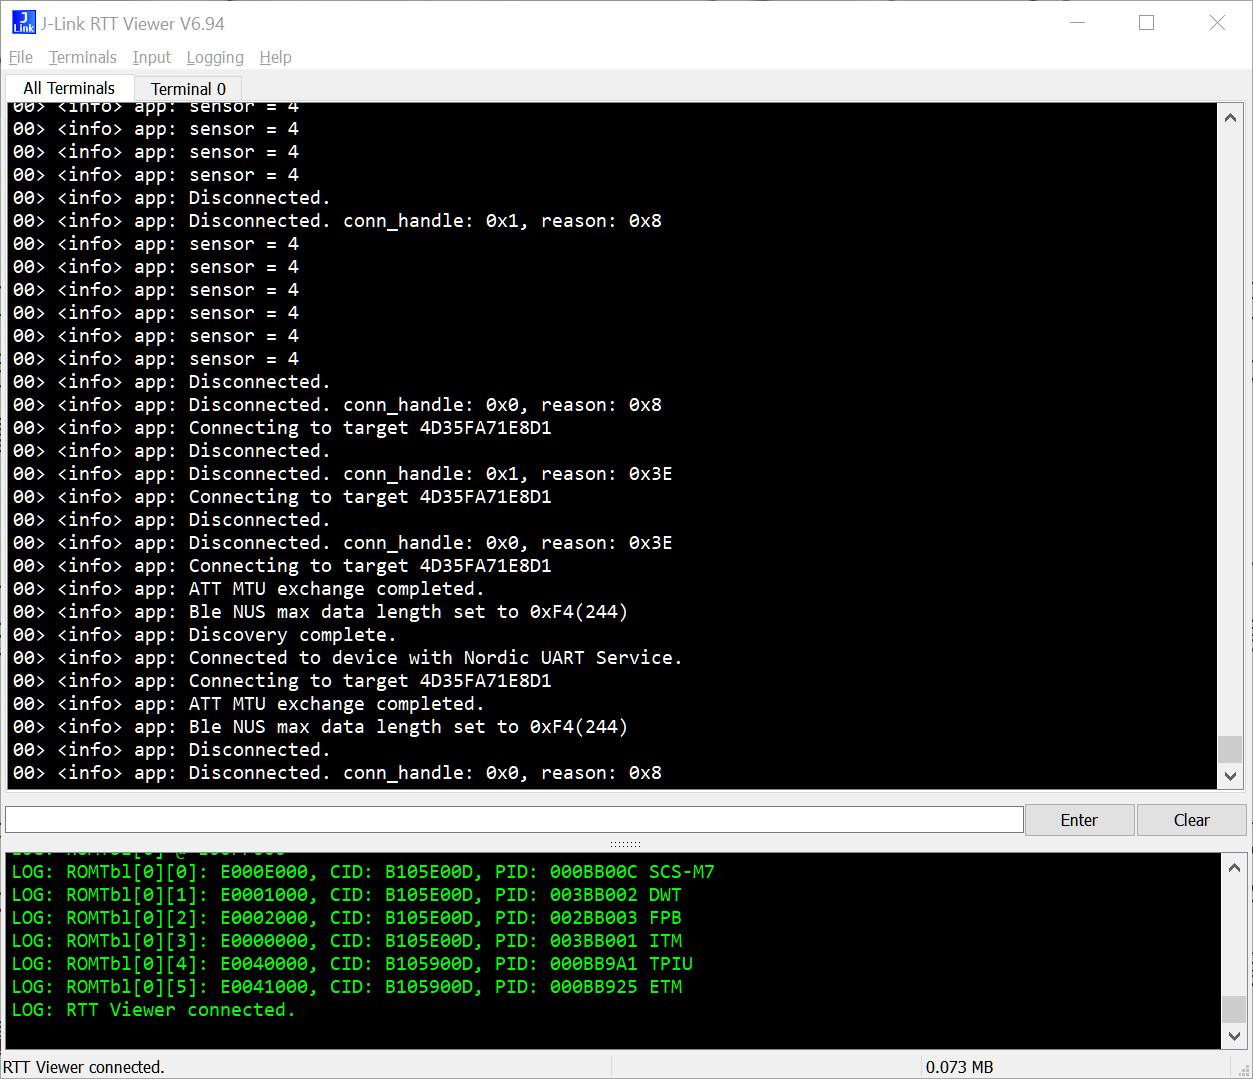Maximize the RTT Viewer window
Image resolution: width=1253 pixels, height=1079 pixels.
click(x=1147, y=23)
